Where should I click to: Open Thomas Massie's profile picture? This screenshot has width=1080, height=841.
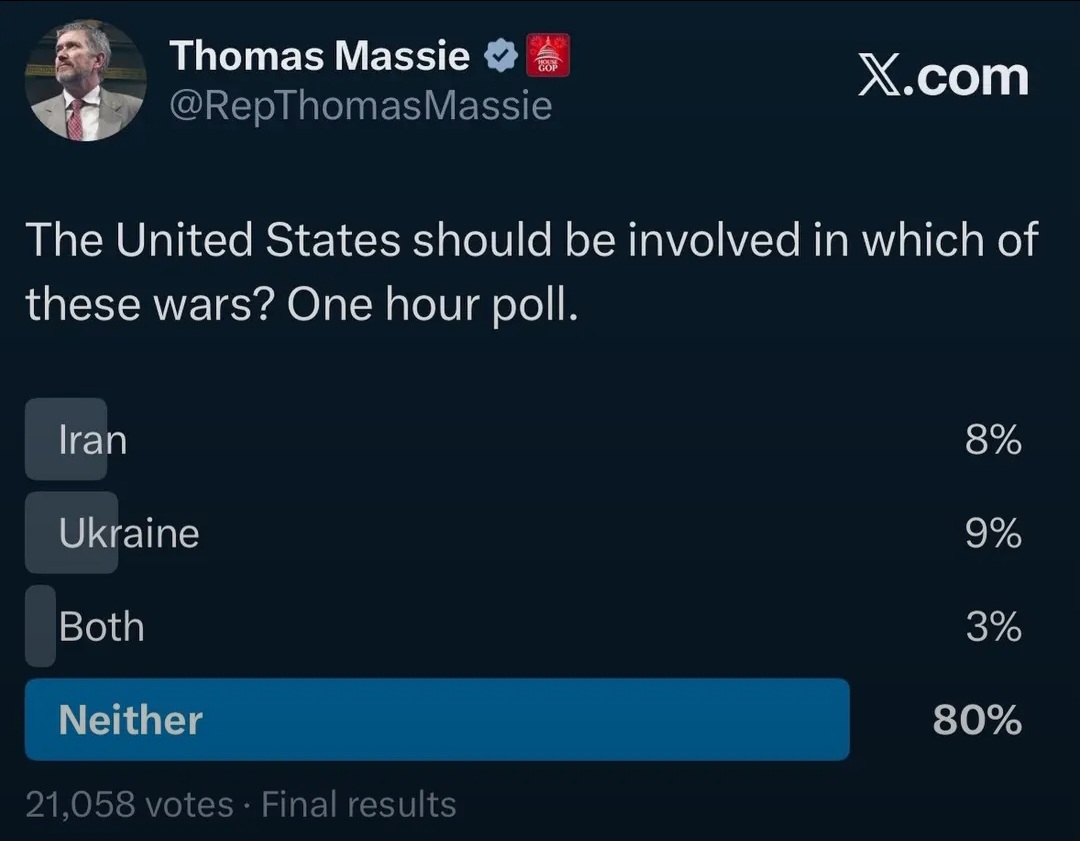pos(85,81)
